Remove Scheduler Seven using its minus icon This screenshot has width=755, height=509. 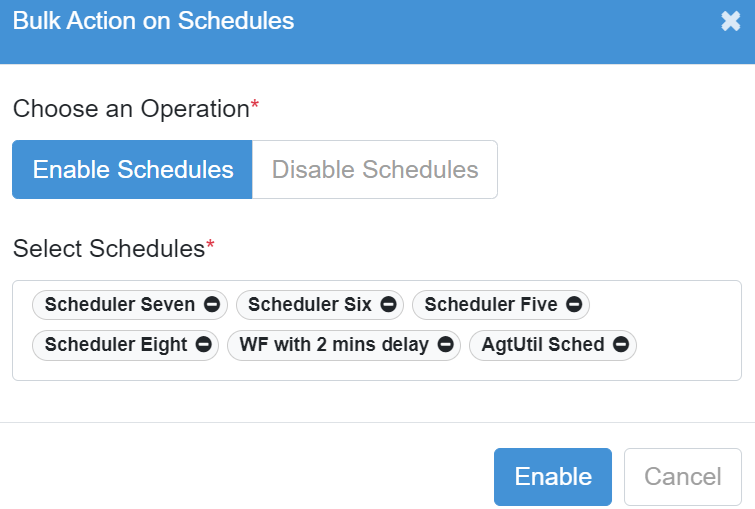212,304
